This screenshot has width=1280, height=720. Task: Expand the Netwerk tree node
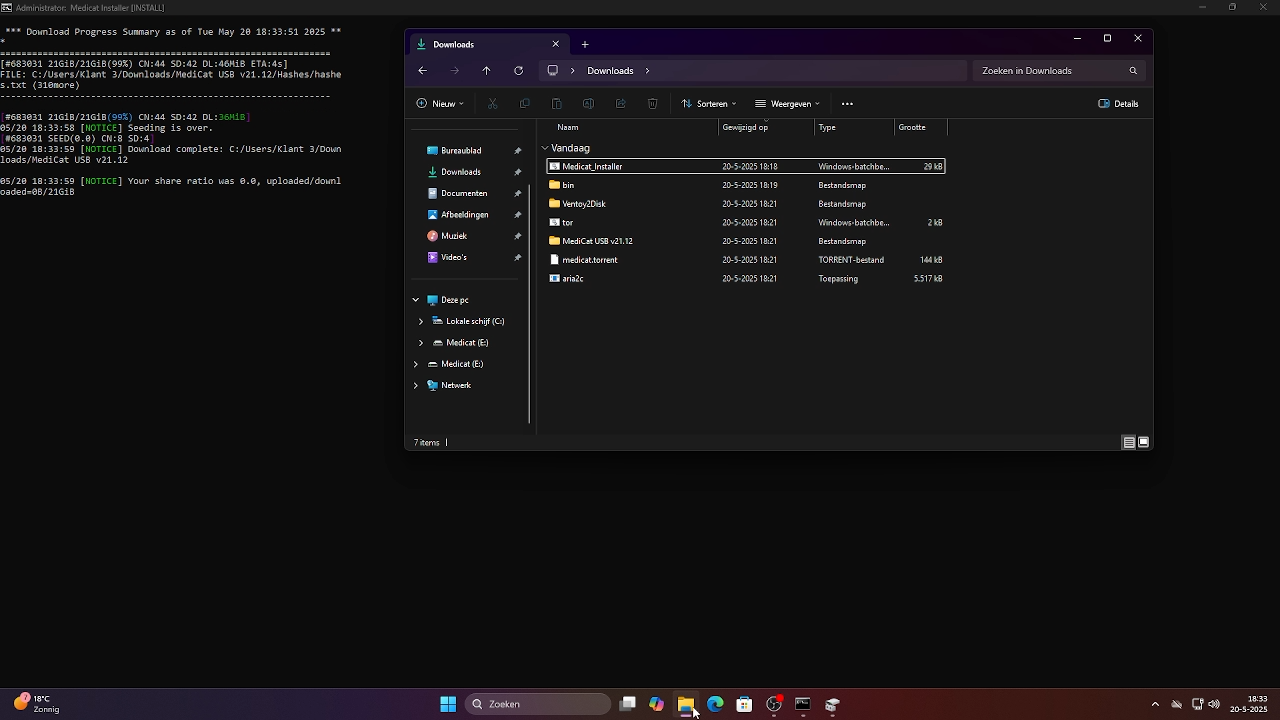[416, 385]
